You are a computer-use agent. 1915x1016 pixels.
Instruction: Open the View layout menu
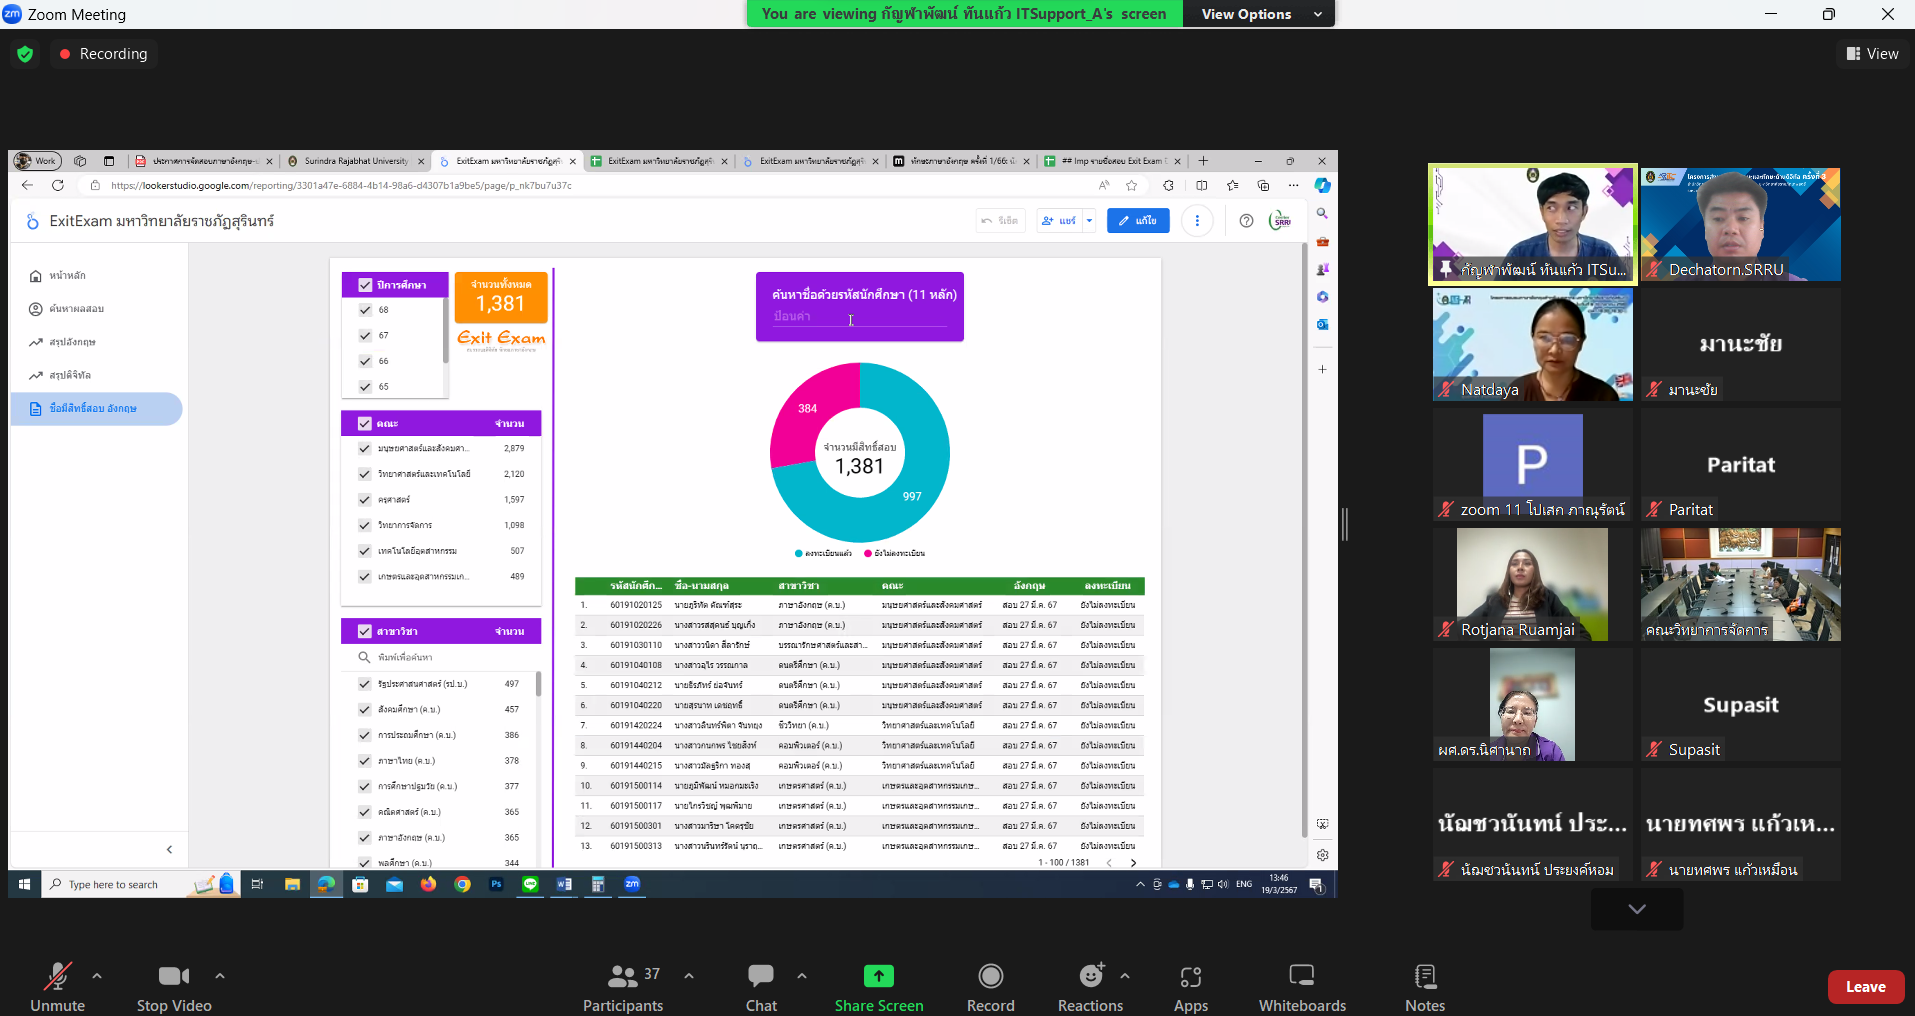point(1872,54)
